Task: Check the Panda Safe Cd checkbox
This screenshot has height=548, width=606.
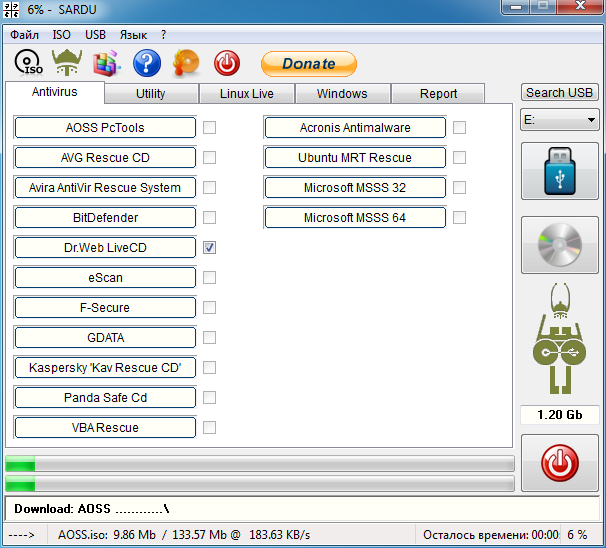Action: tap(209, 398)
